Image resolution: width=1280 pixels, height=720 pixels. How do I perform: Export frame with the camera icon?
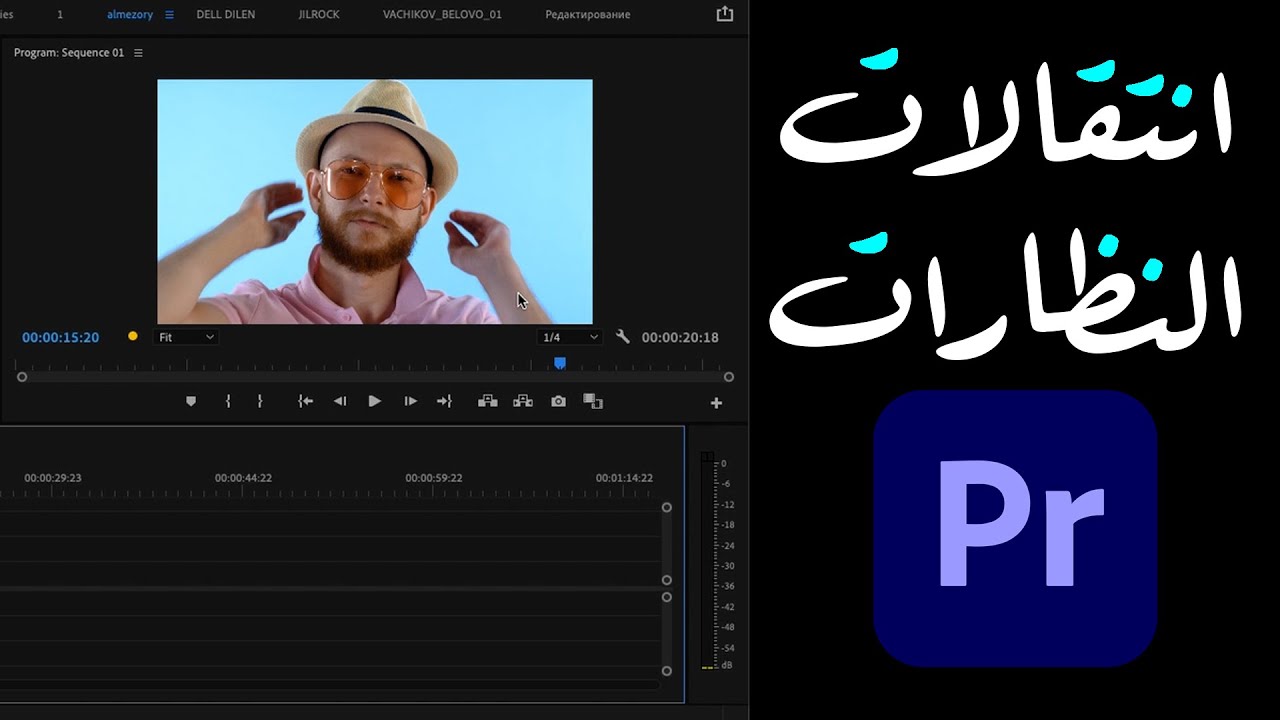(558, 401)
